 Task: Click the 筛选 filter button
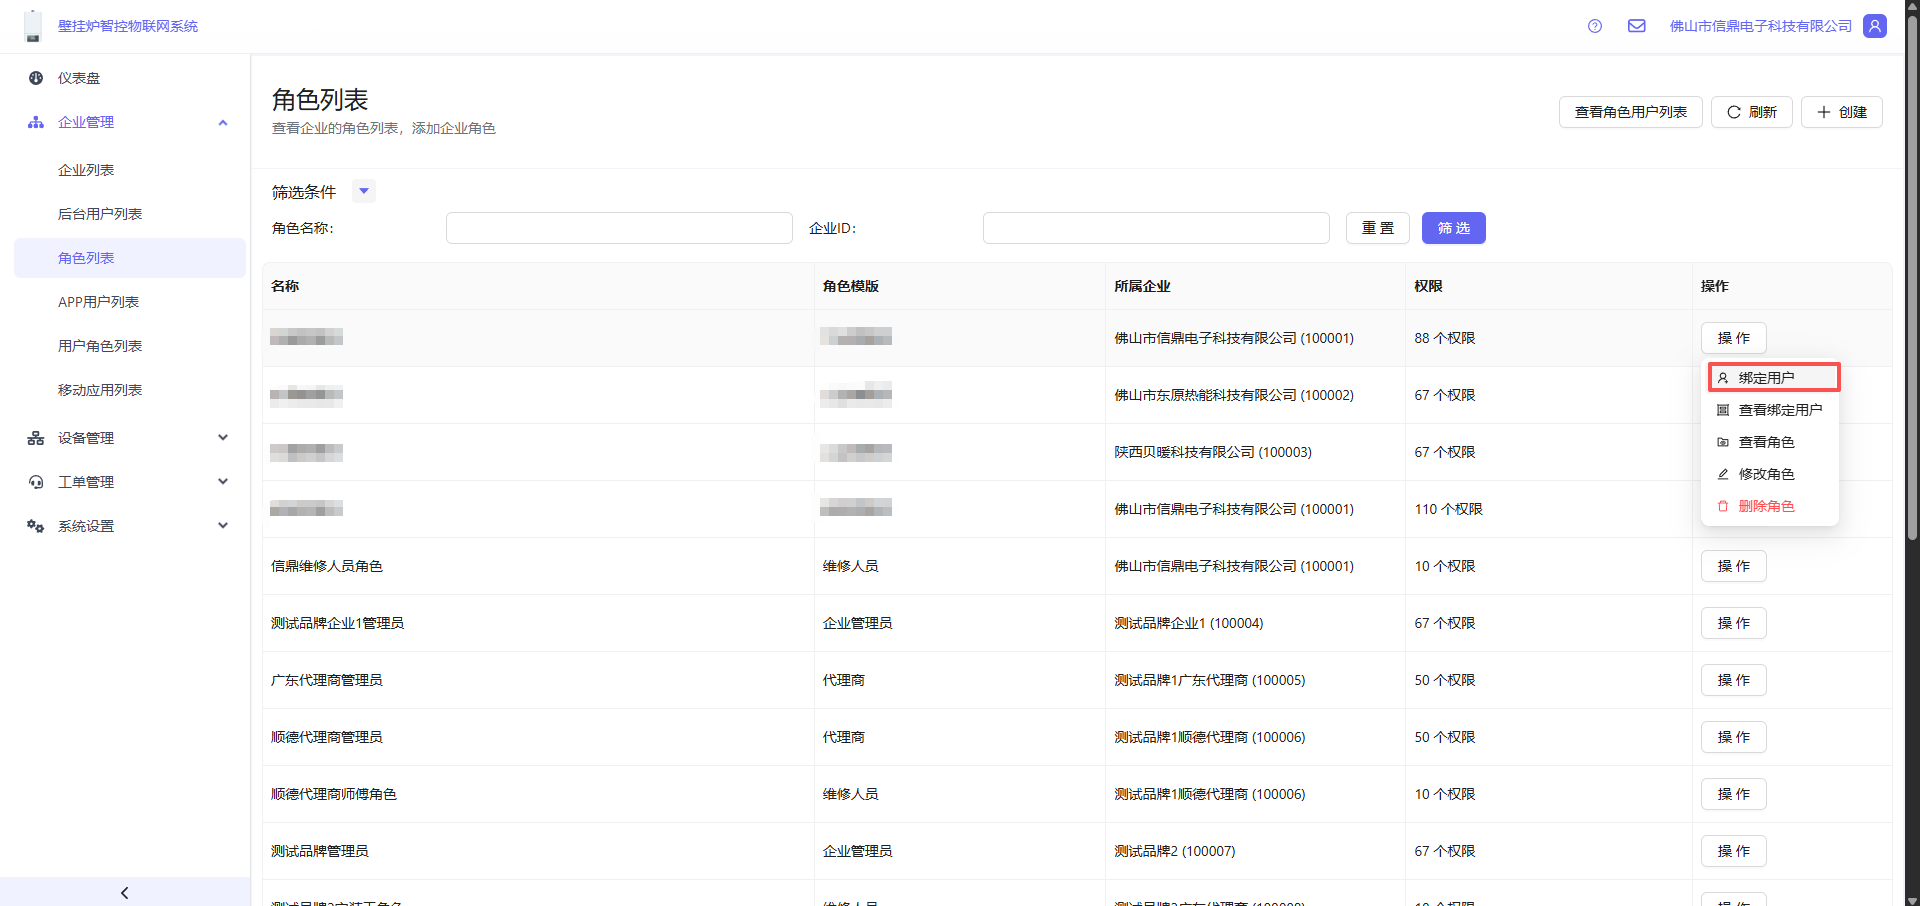click(1453, 228)
